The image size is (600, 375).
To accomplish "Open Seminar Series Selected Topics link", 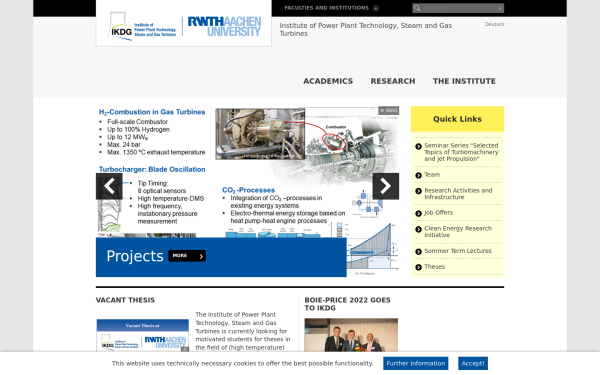I will (461, 152).
